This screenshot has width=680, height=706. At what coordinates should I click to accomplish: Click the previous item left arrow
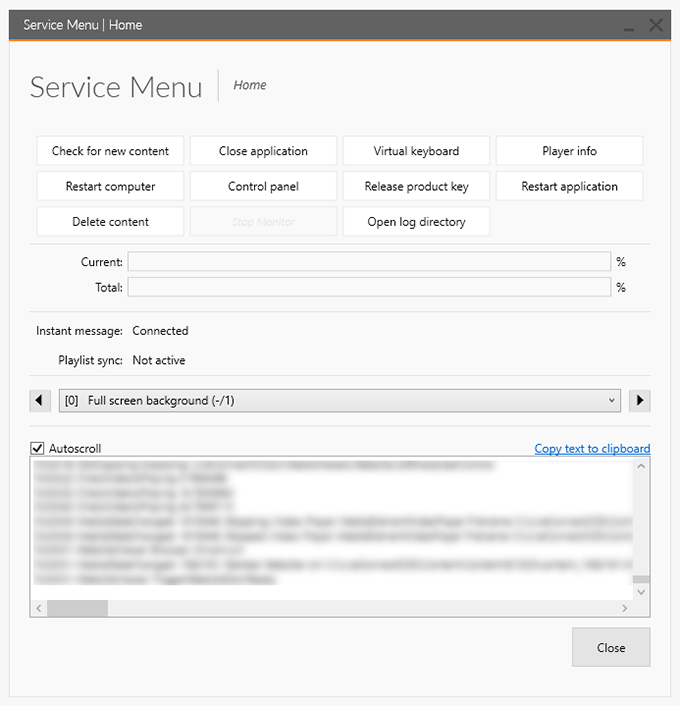(40, 401)
